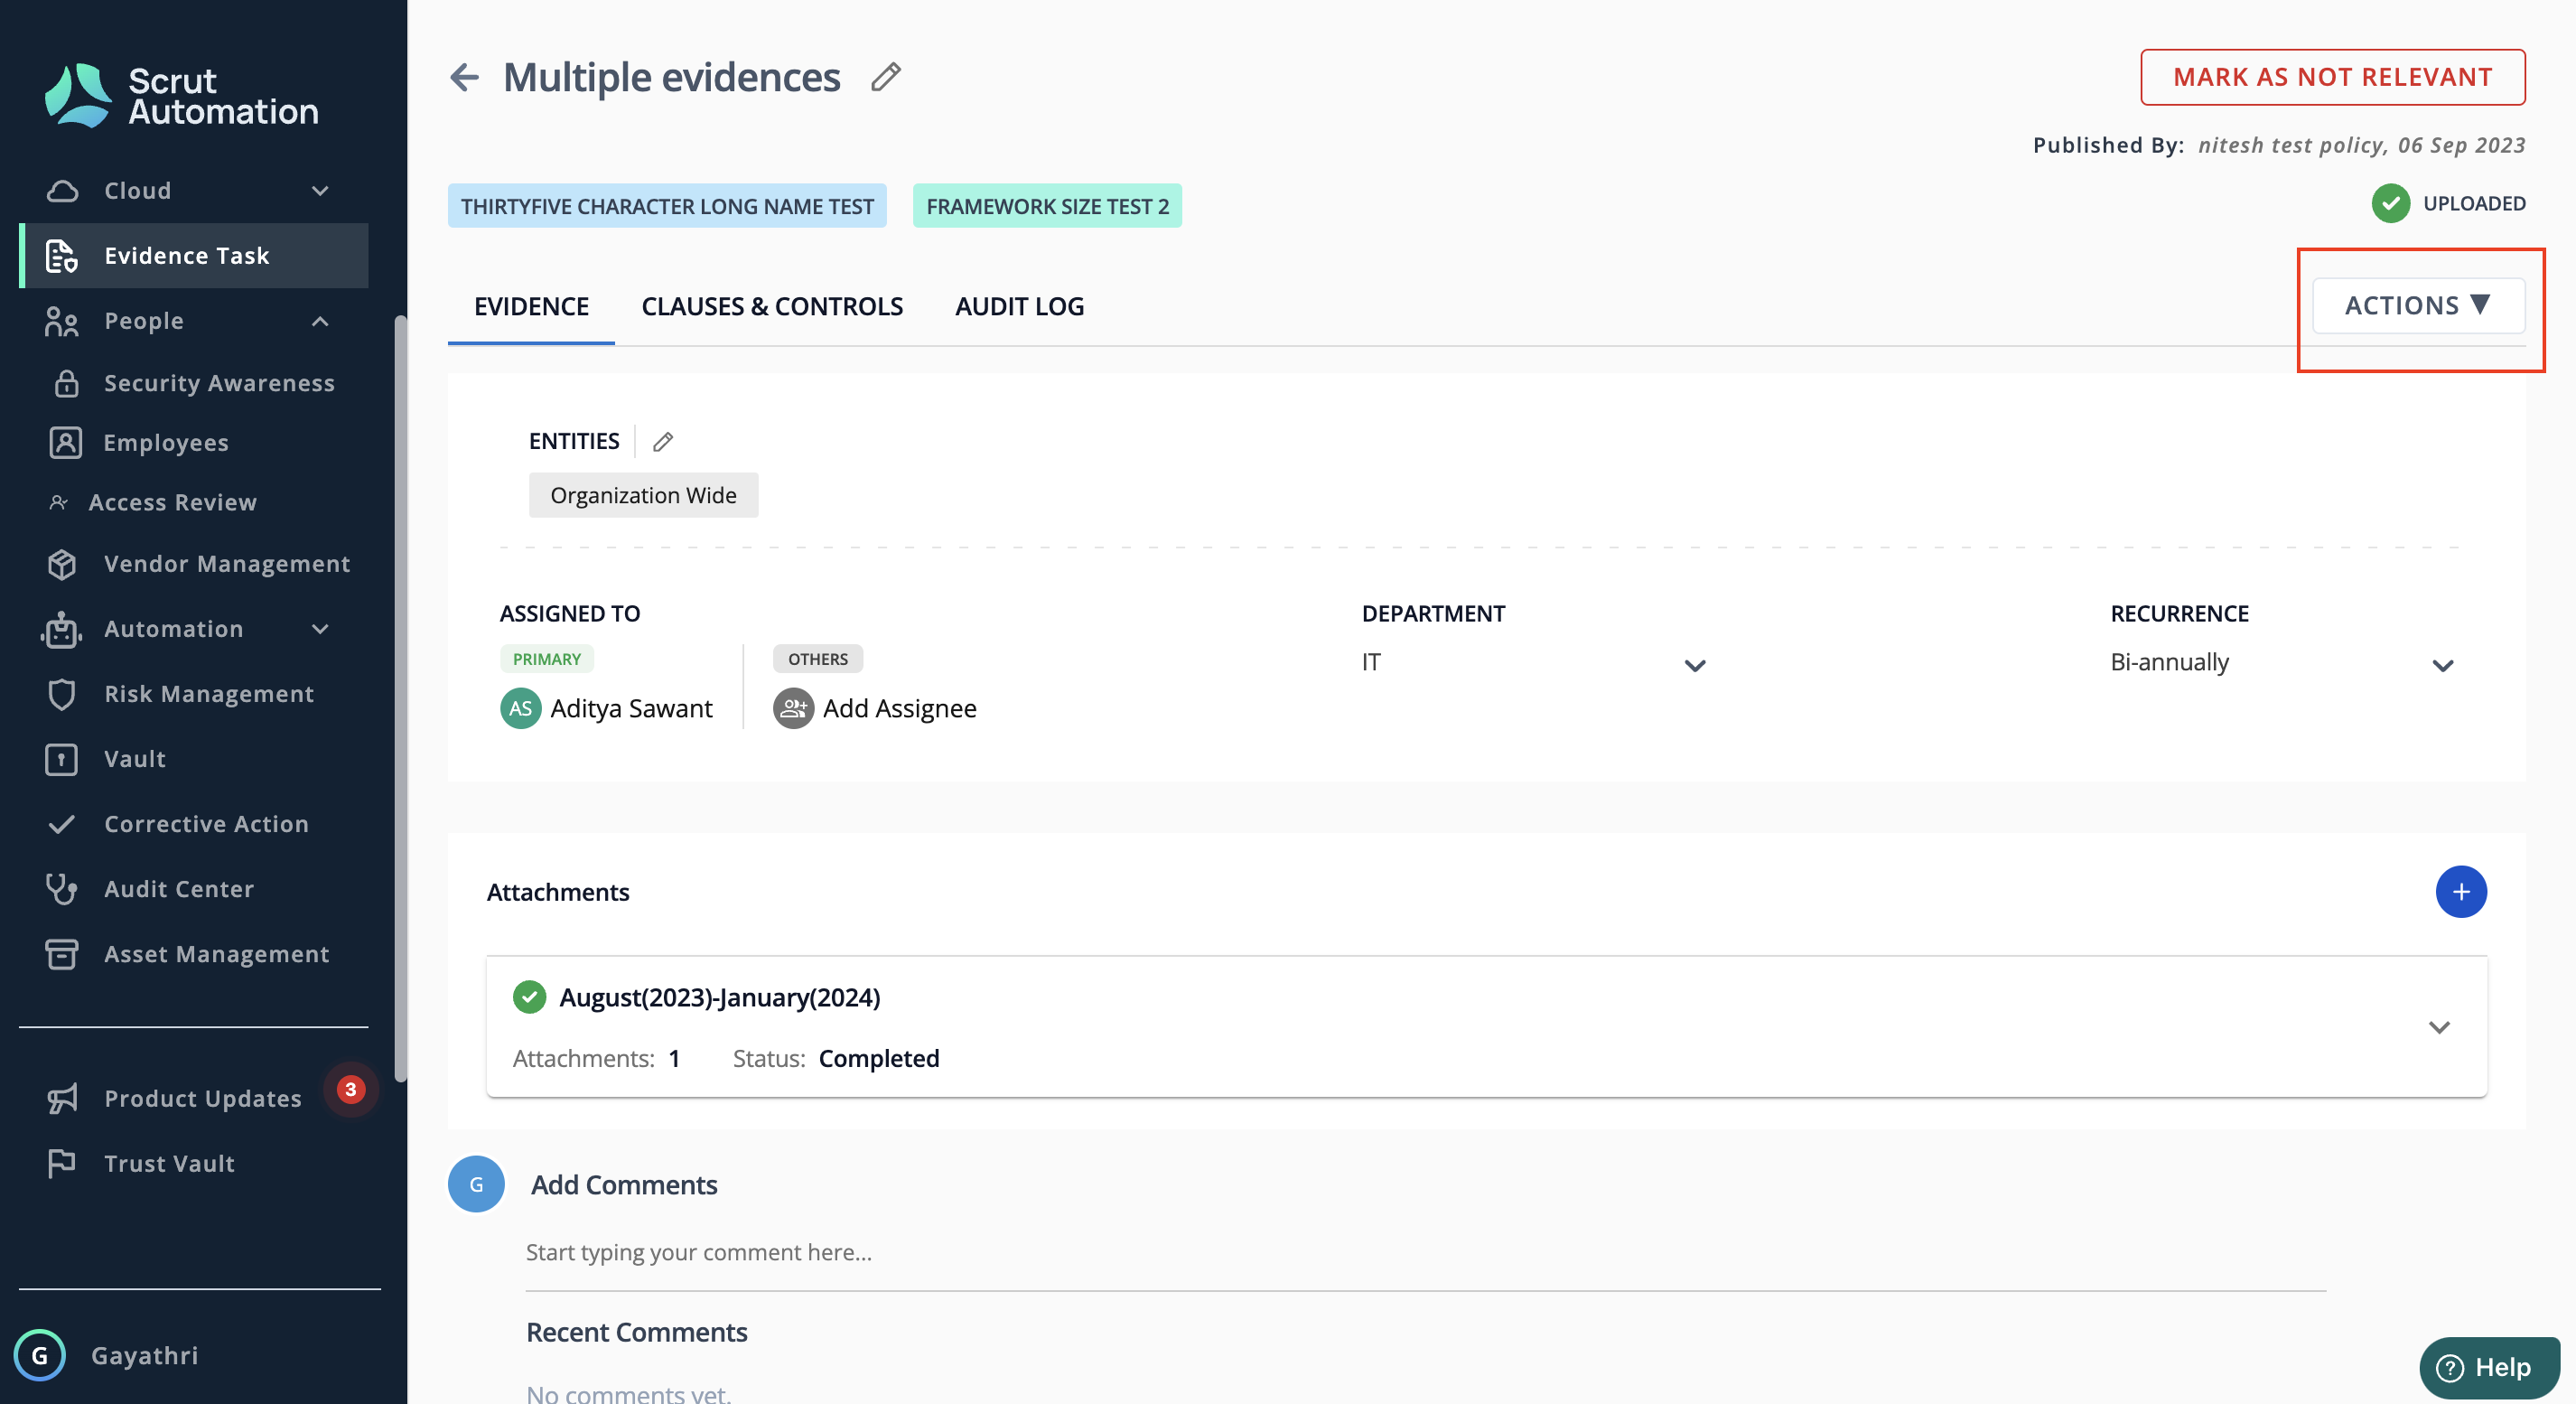Switch to the Evidence tab
Viewport: 2576px width, 1404px height.
click(531, 306)
